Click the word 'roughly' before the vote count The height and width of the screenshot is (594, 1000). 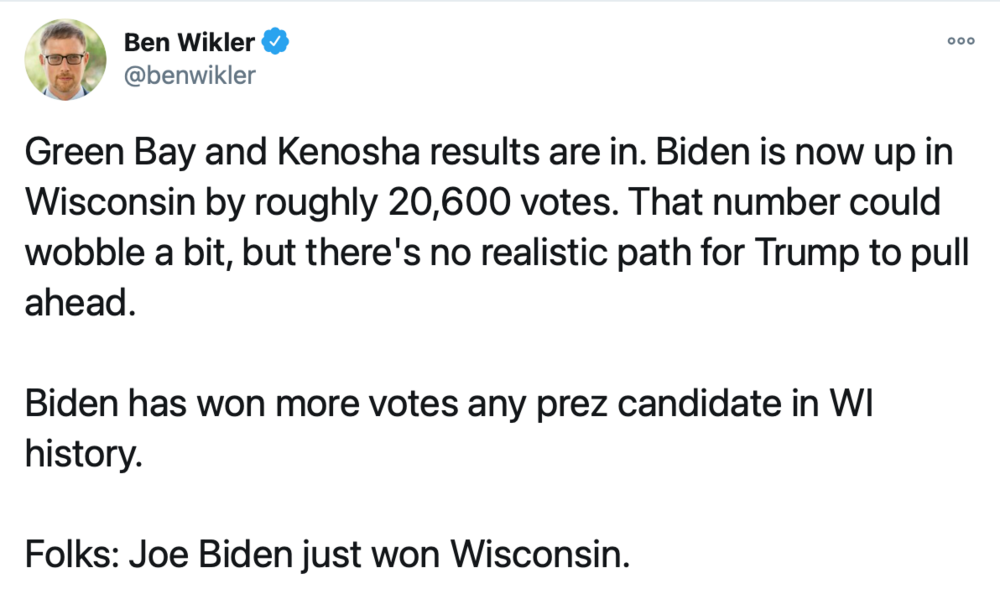316,204
